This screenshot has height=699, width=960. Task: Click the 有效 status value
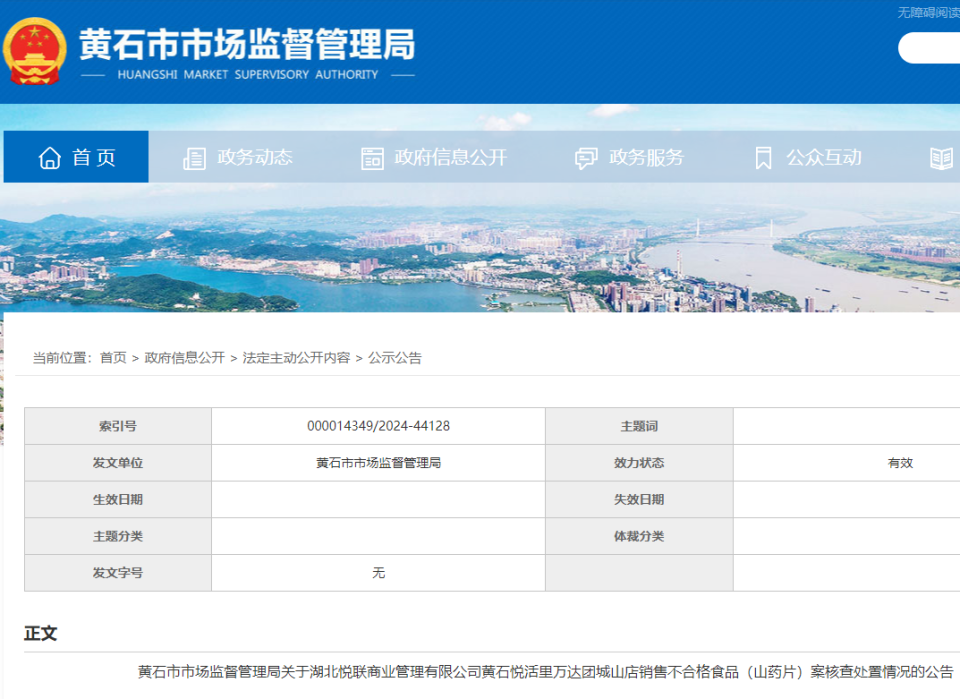[x=901, y=463]
